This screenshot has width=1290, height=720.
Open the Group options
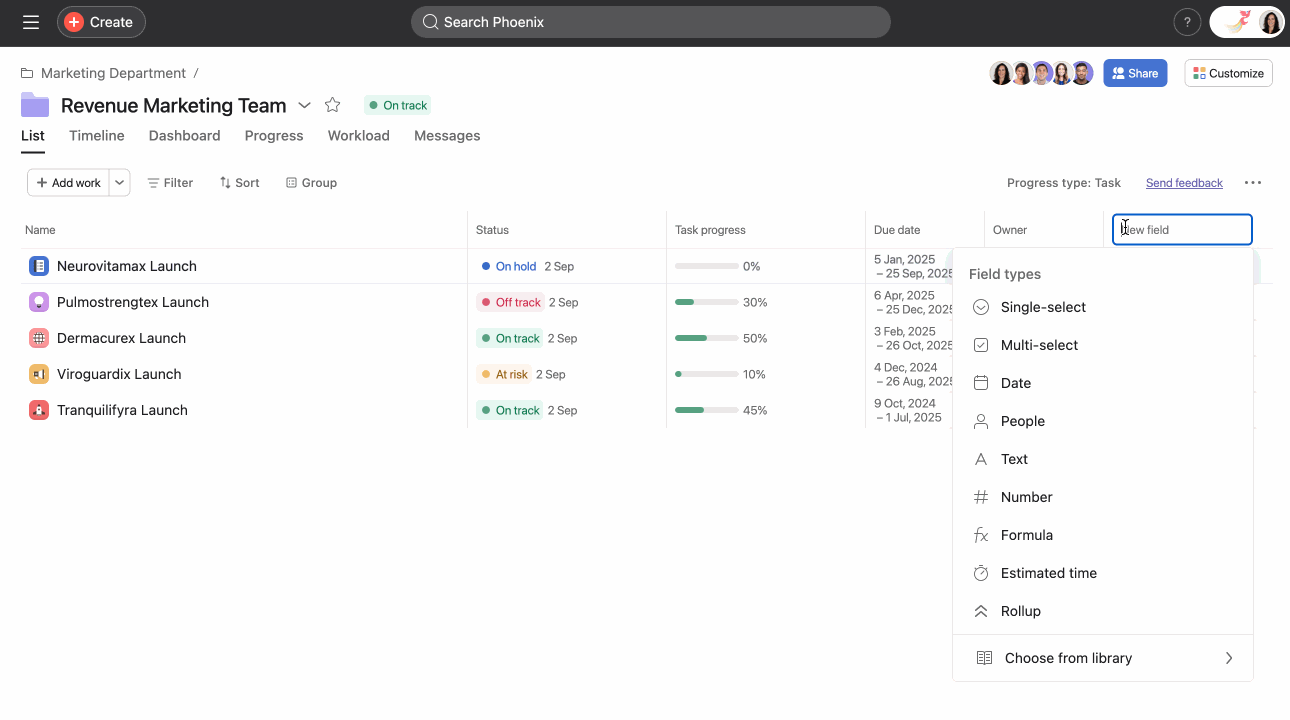point(311,182)
